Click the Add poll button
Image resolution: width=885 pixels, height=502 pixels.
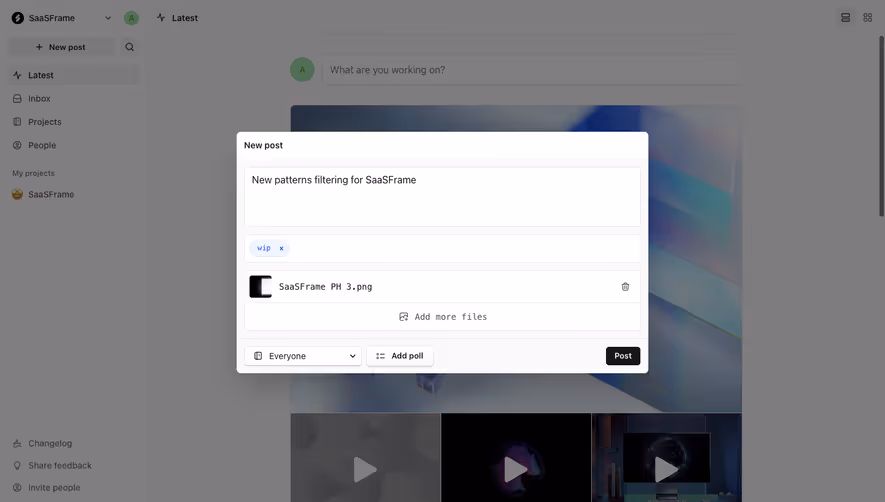[x=400, y=356]
